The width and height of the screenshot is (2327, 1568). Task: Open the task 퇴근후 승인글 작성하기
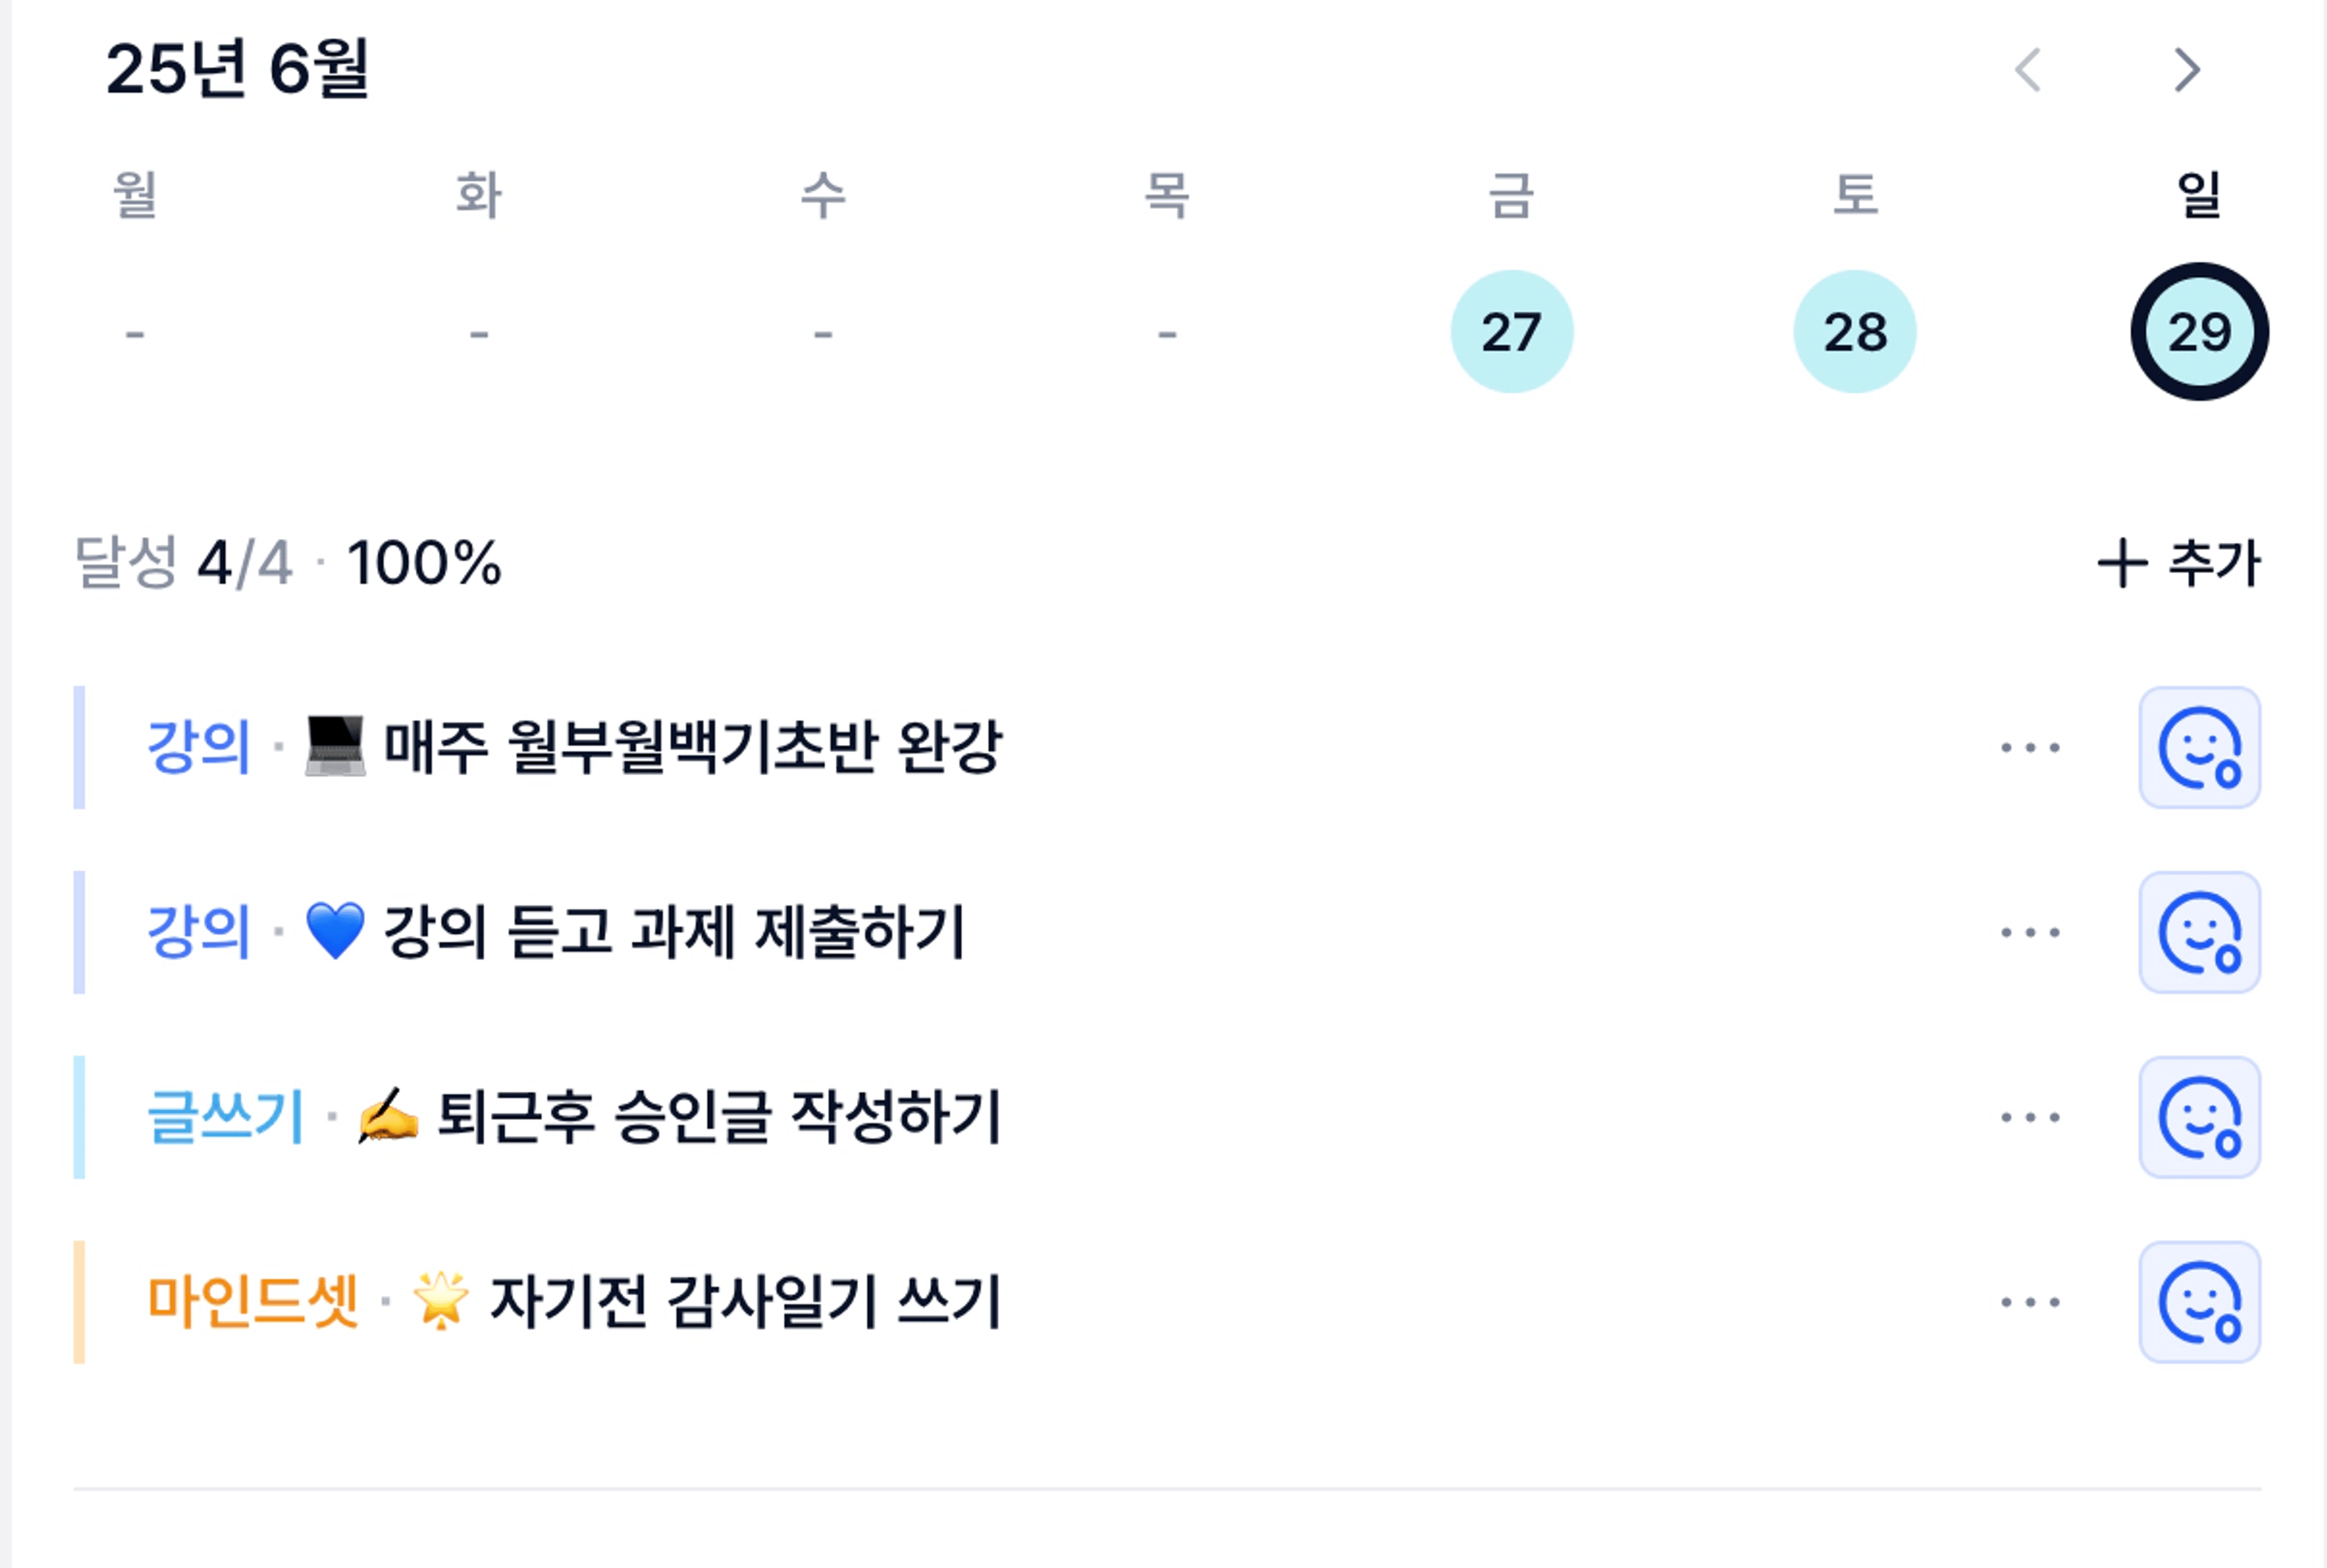[719, 1116]
